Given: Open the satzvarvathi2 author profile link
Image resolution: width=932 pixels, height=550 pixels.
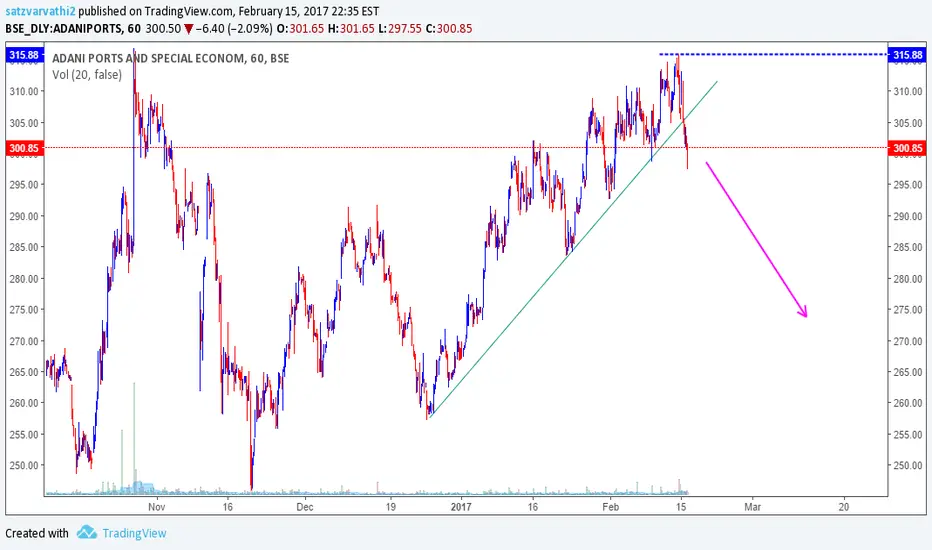Looking at the screenshot, I should 40,11.
